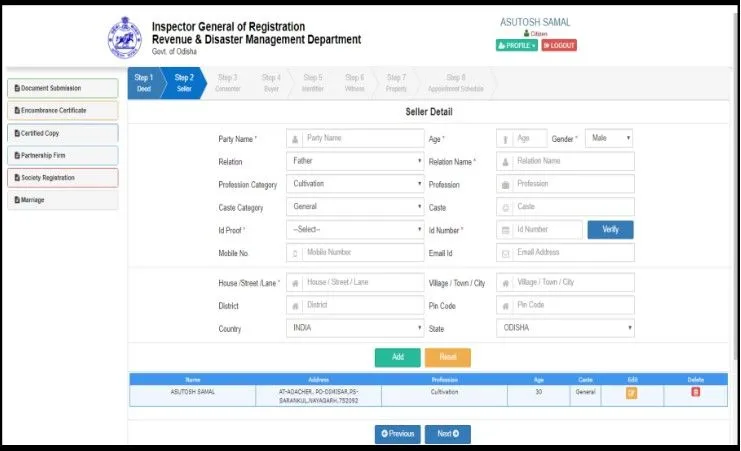This screenshot has height=451, width=741.
Task: Click the green Add button
Action: pos(397,357)
